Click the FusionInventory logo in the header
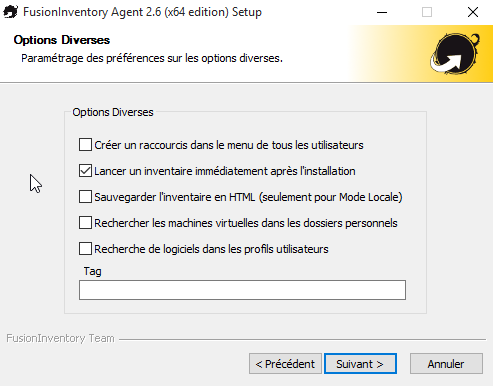Screen dimensions: 493x386 click(x=455, y=54)
